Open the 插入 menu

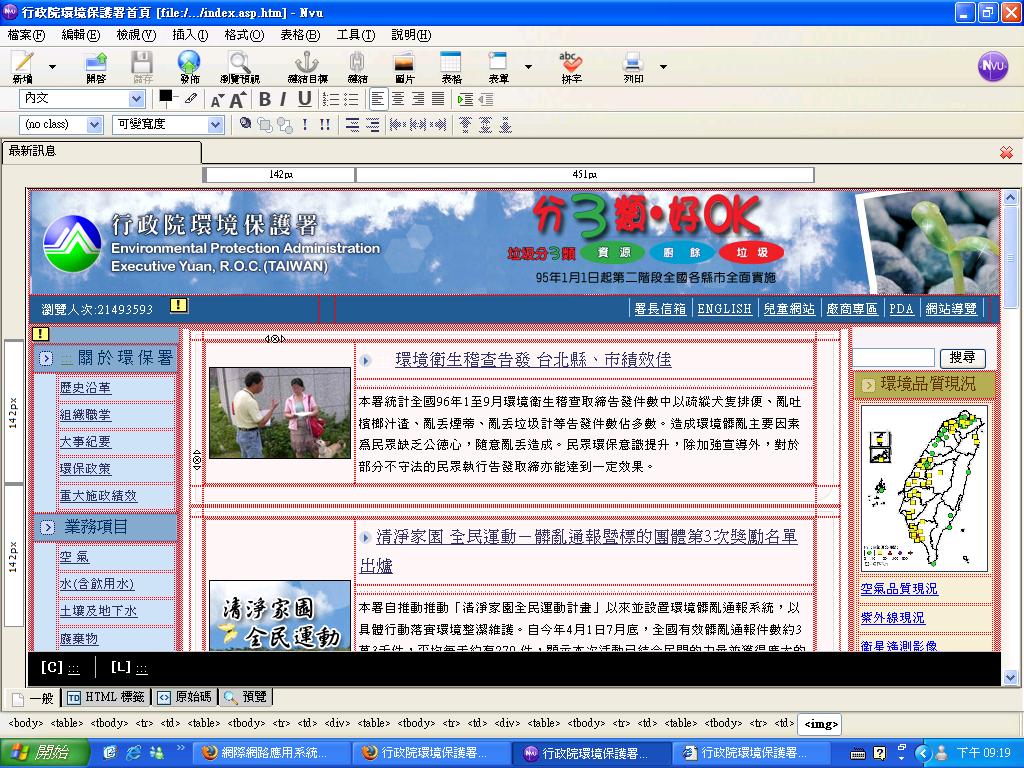[x=190, y=35]
